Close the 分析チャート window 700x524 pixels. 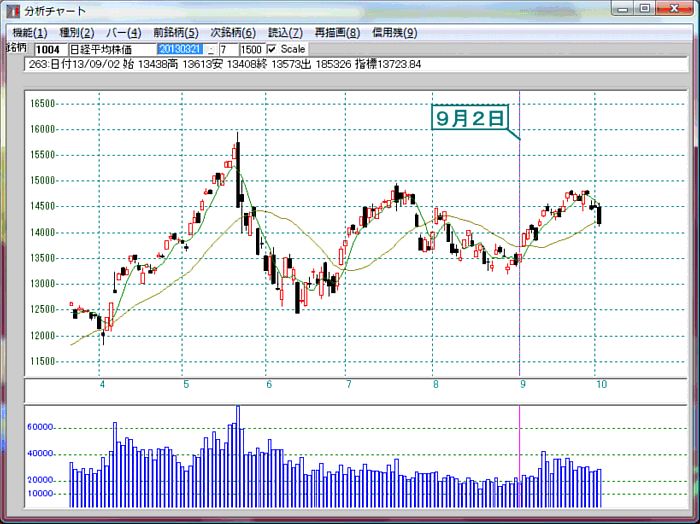674,8
